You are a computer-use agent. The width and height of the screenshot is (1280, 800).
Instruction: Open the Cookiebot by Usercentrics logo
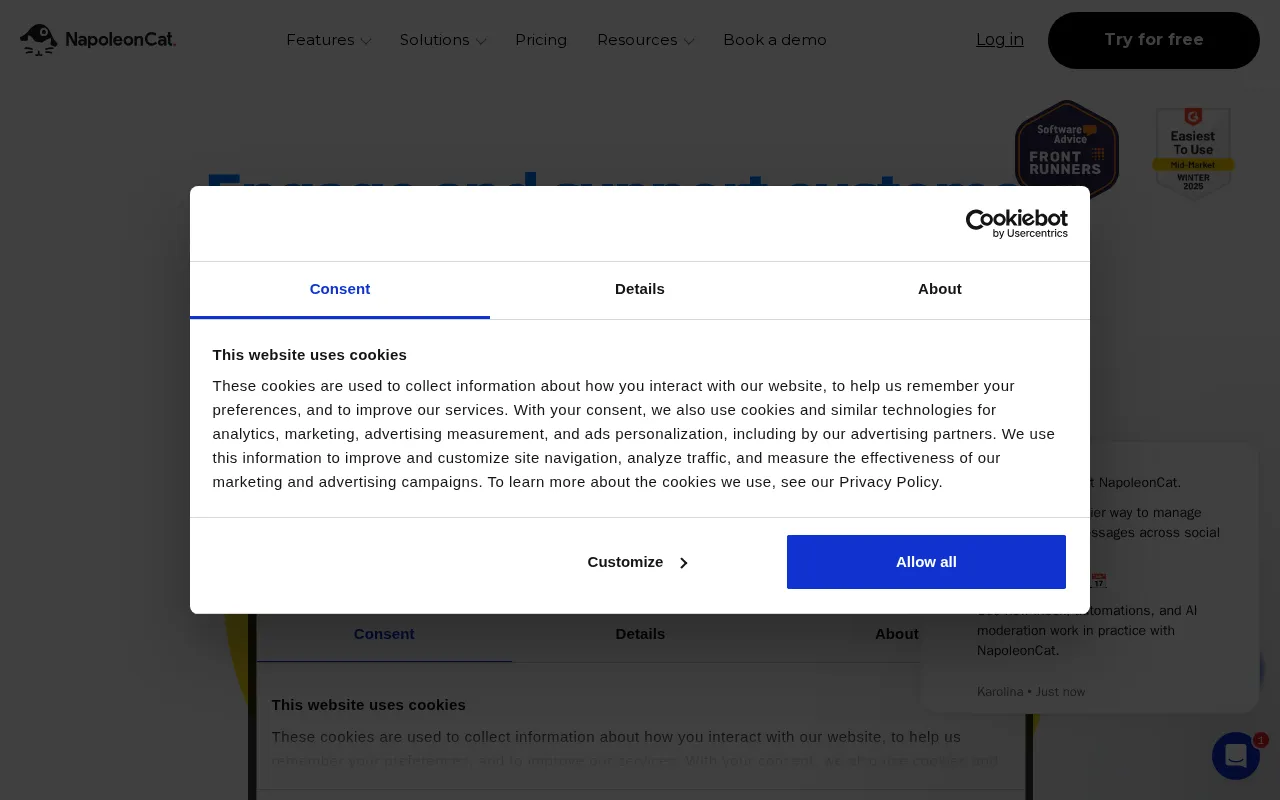click(x=1017, y=224)
